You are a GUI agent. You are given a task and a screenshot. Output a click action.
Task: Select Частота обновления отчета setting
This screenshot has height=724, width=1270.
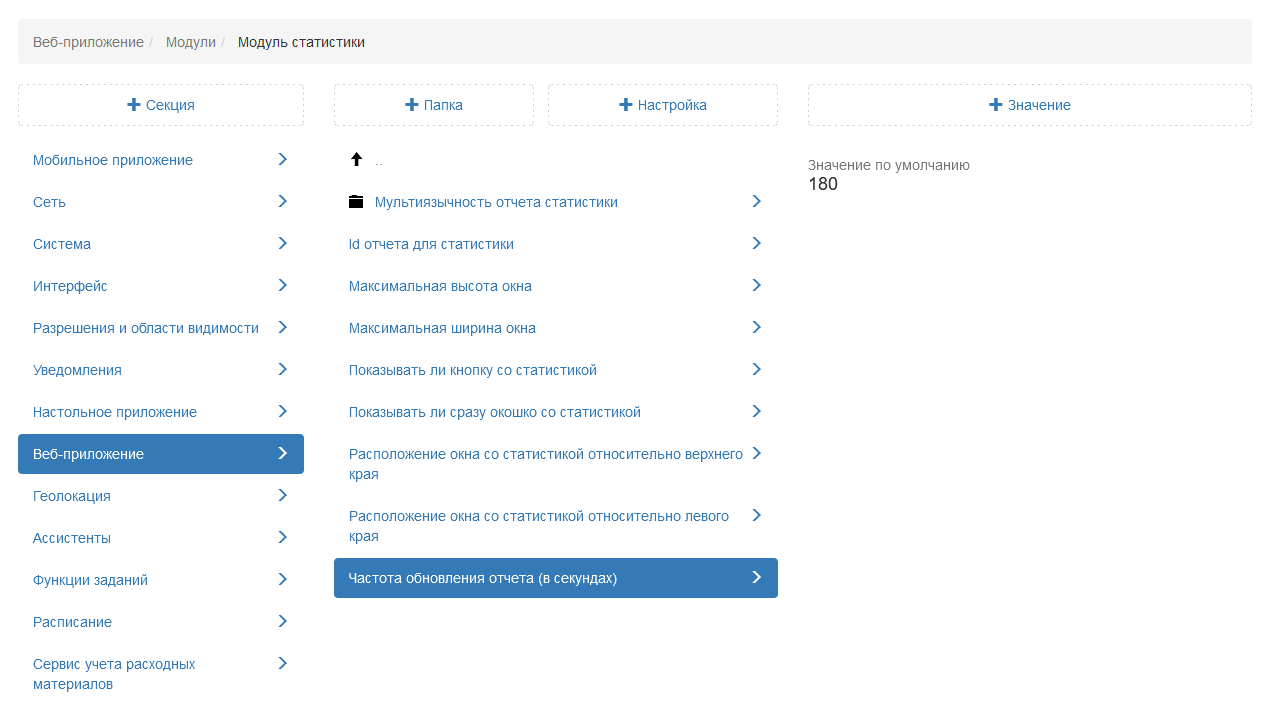[482, 578]
